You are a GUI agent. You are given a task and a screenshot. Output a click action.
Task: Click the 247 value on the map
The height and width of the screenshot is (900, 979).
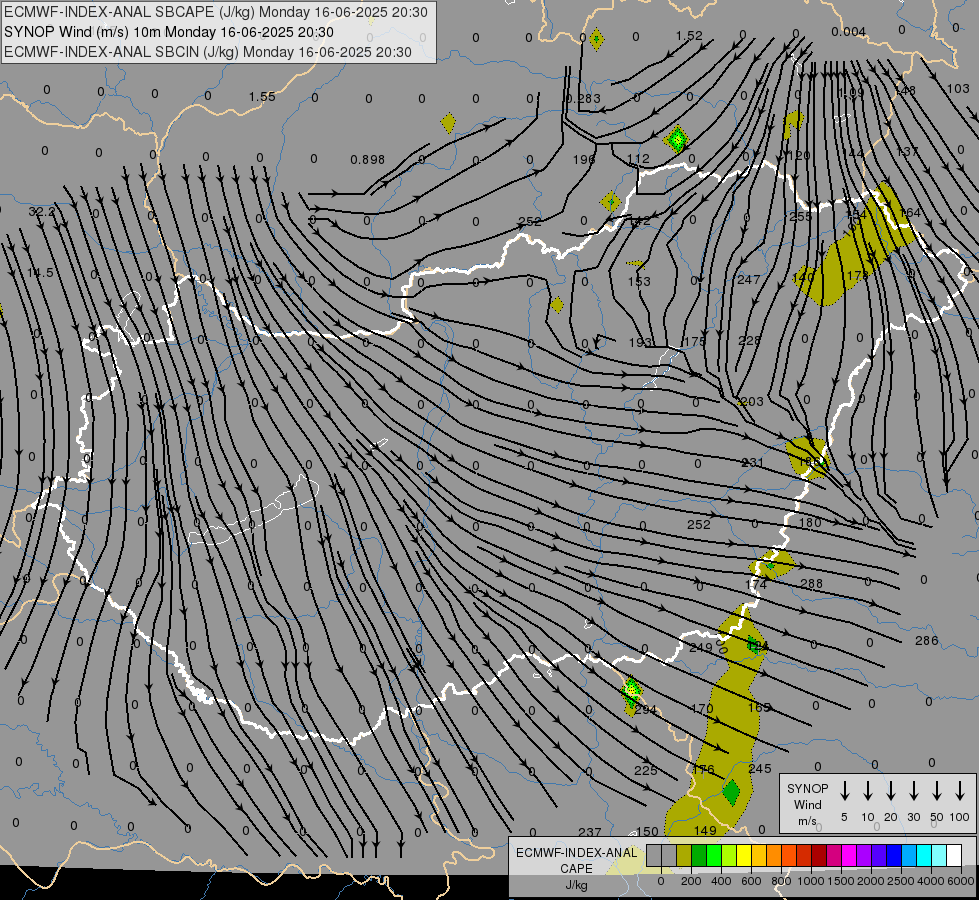click(748, 280)
